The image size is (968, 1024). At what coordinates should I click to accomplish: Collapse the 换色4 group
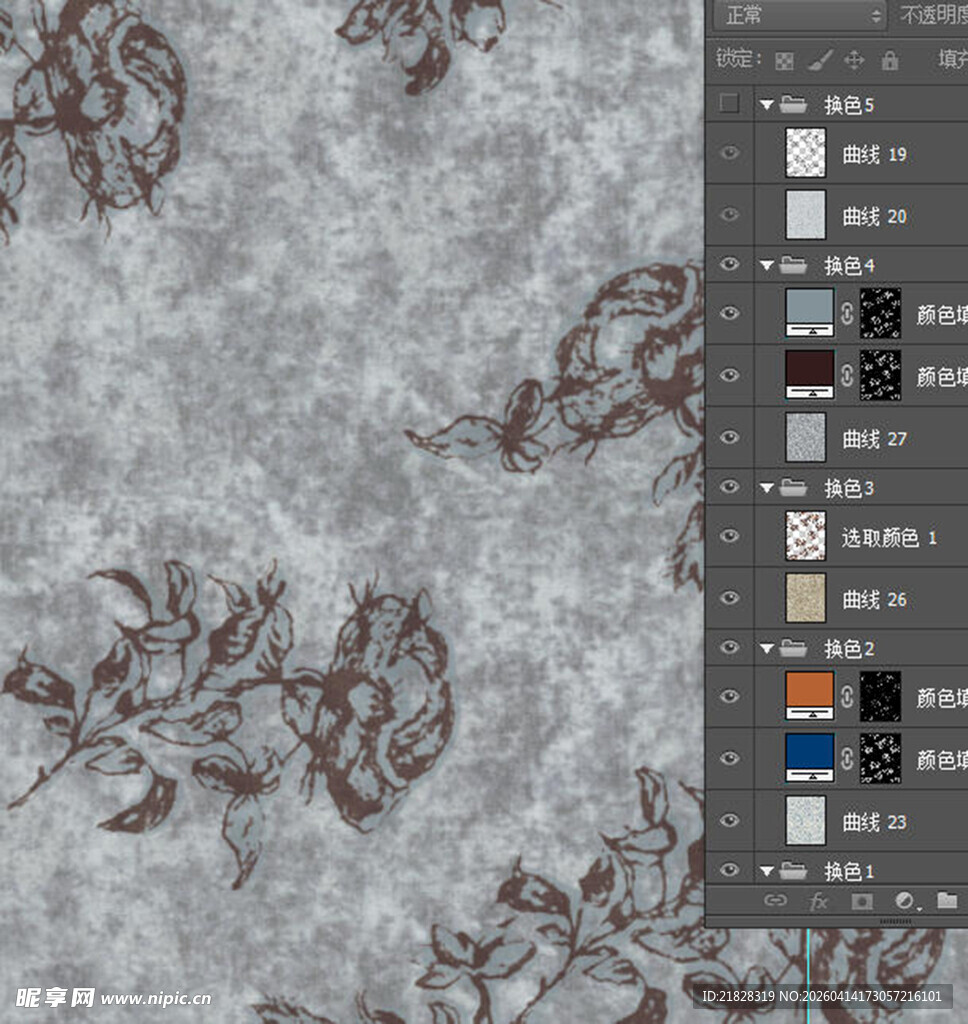click(767, 265)
